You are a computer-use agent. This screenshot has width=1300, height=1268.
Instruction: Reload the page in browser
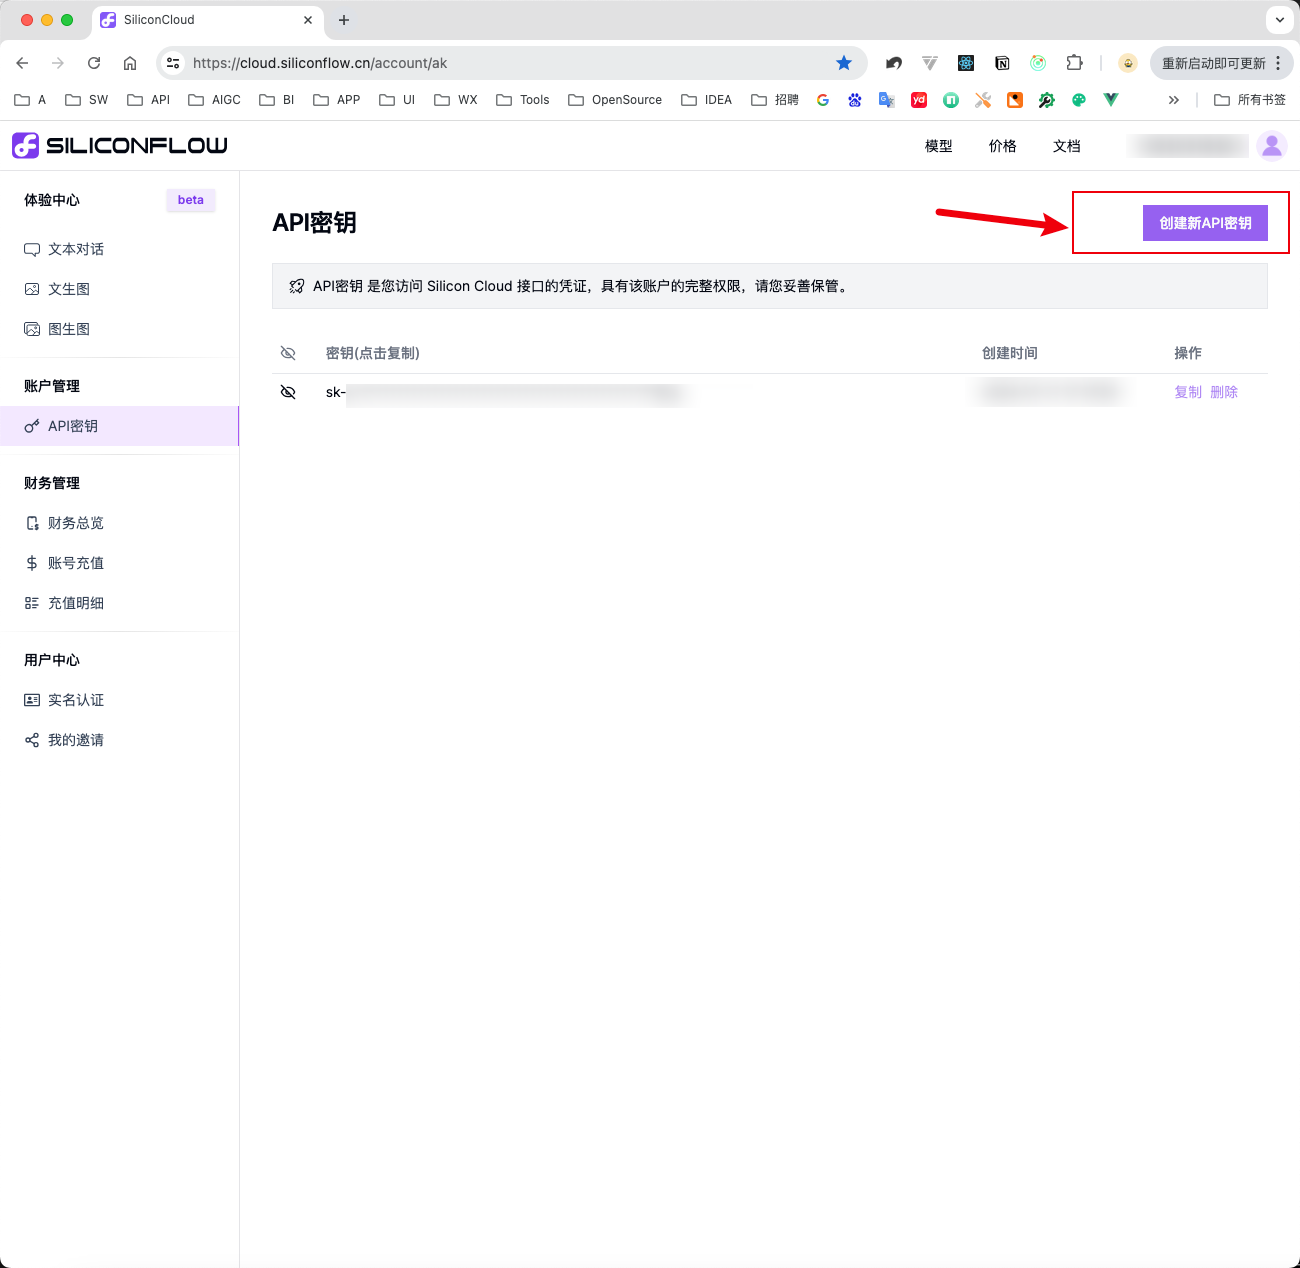(94, 63)
